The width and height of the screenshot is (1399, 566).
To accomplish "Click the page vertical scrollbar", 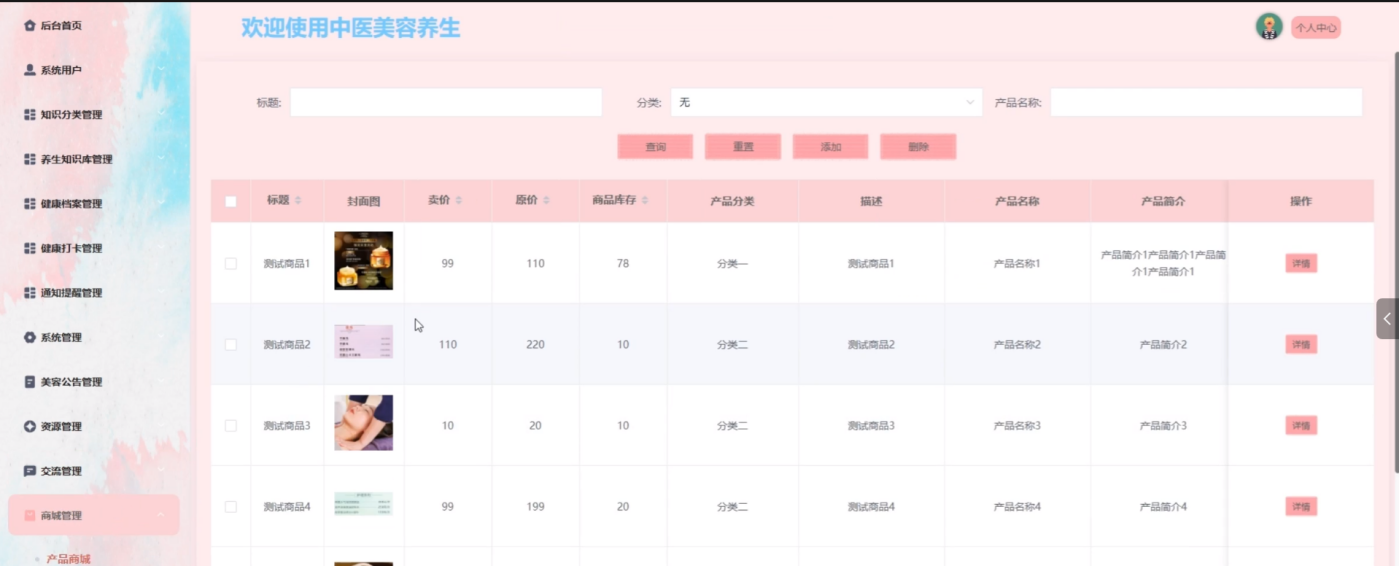I will (x=1395, y=260).
